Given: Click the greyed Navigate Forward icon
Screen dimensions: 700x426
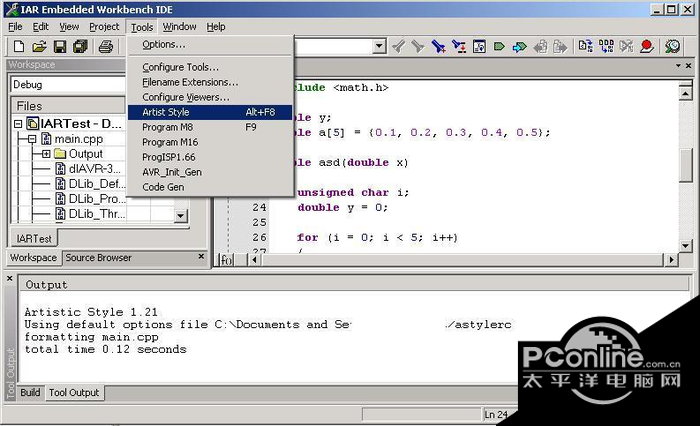Looking at the screenshot, I should pos(560,46).
